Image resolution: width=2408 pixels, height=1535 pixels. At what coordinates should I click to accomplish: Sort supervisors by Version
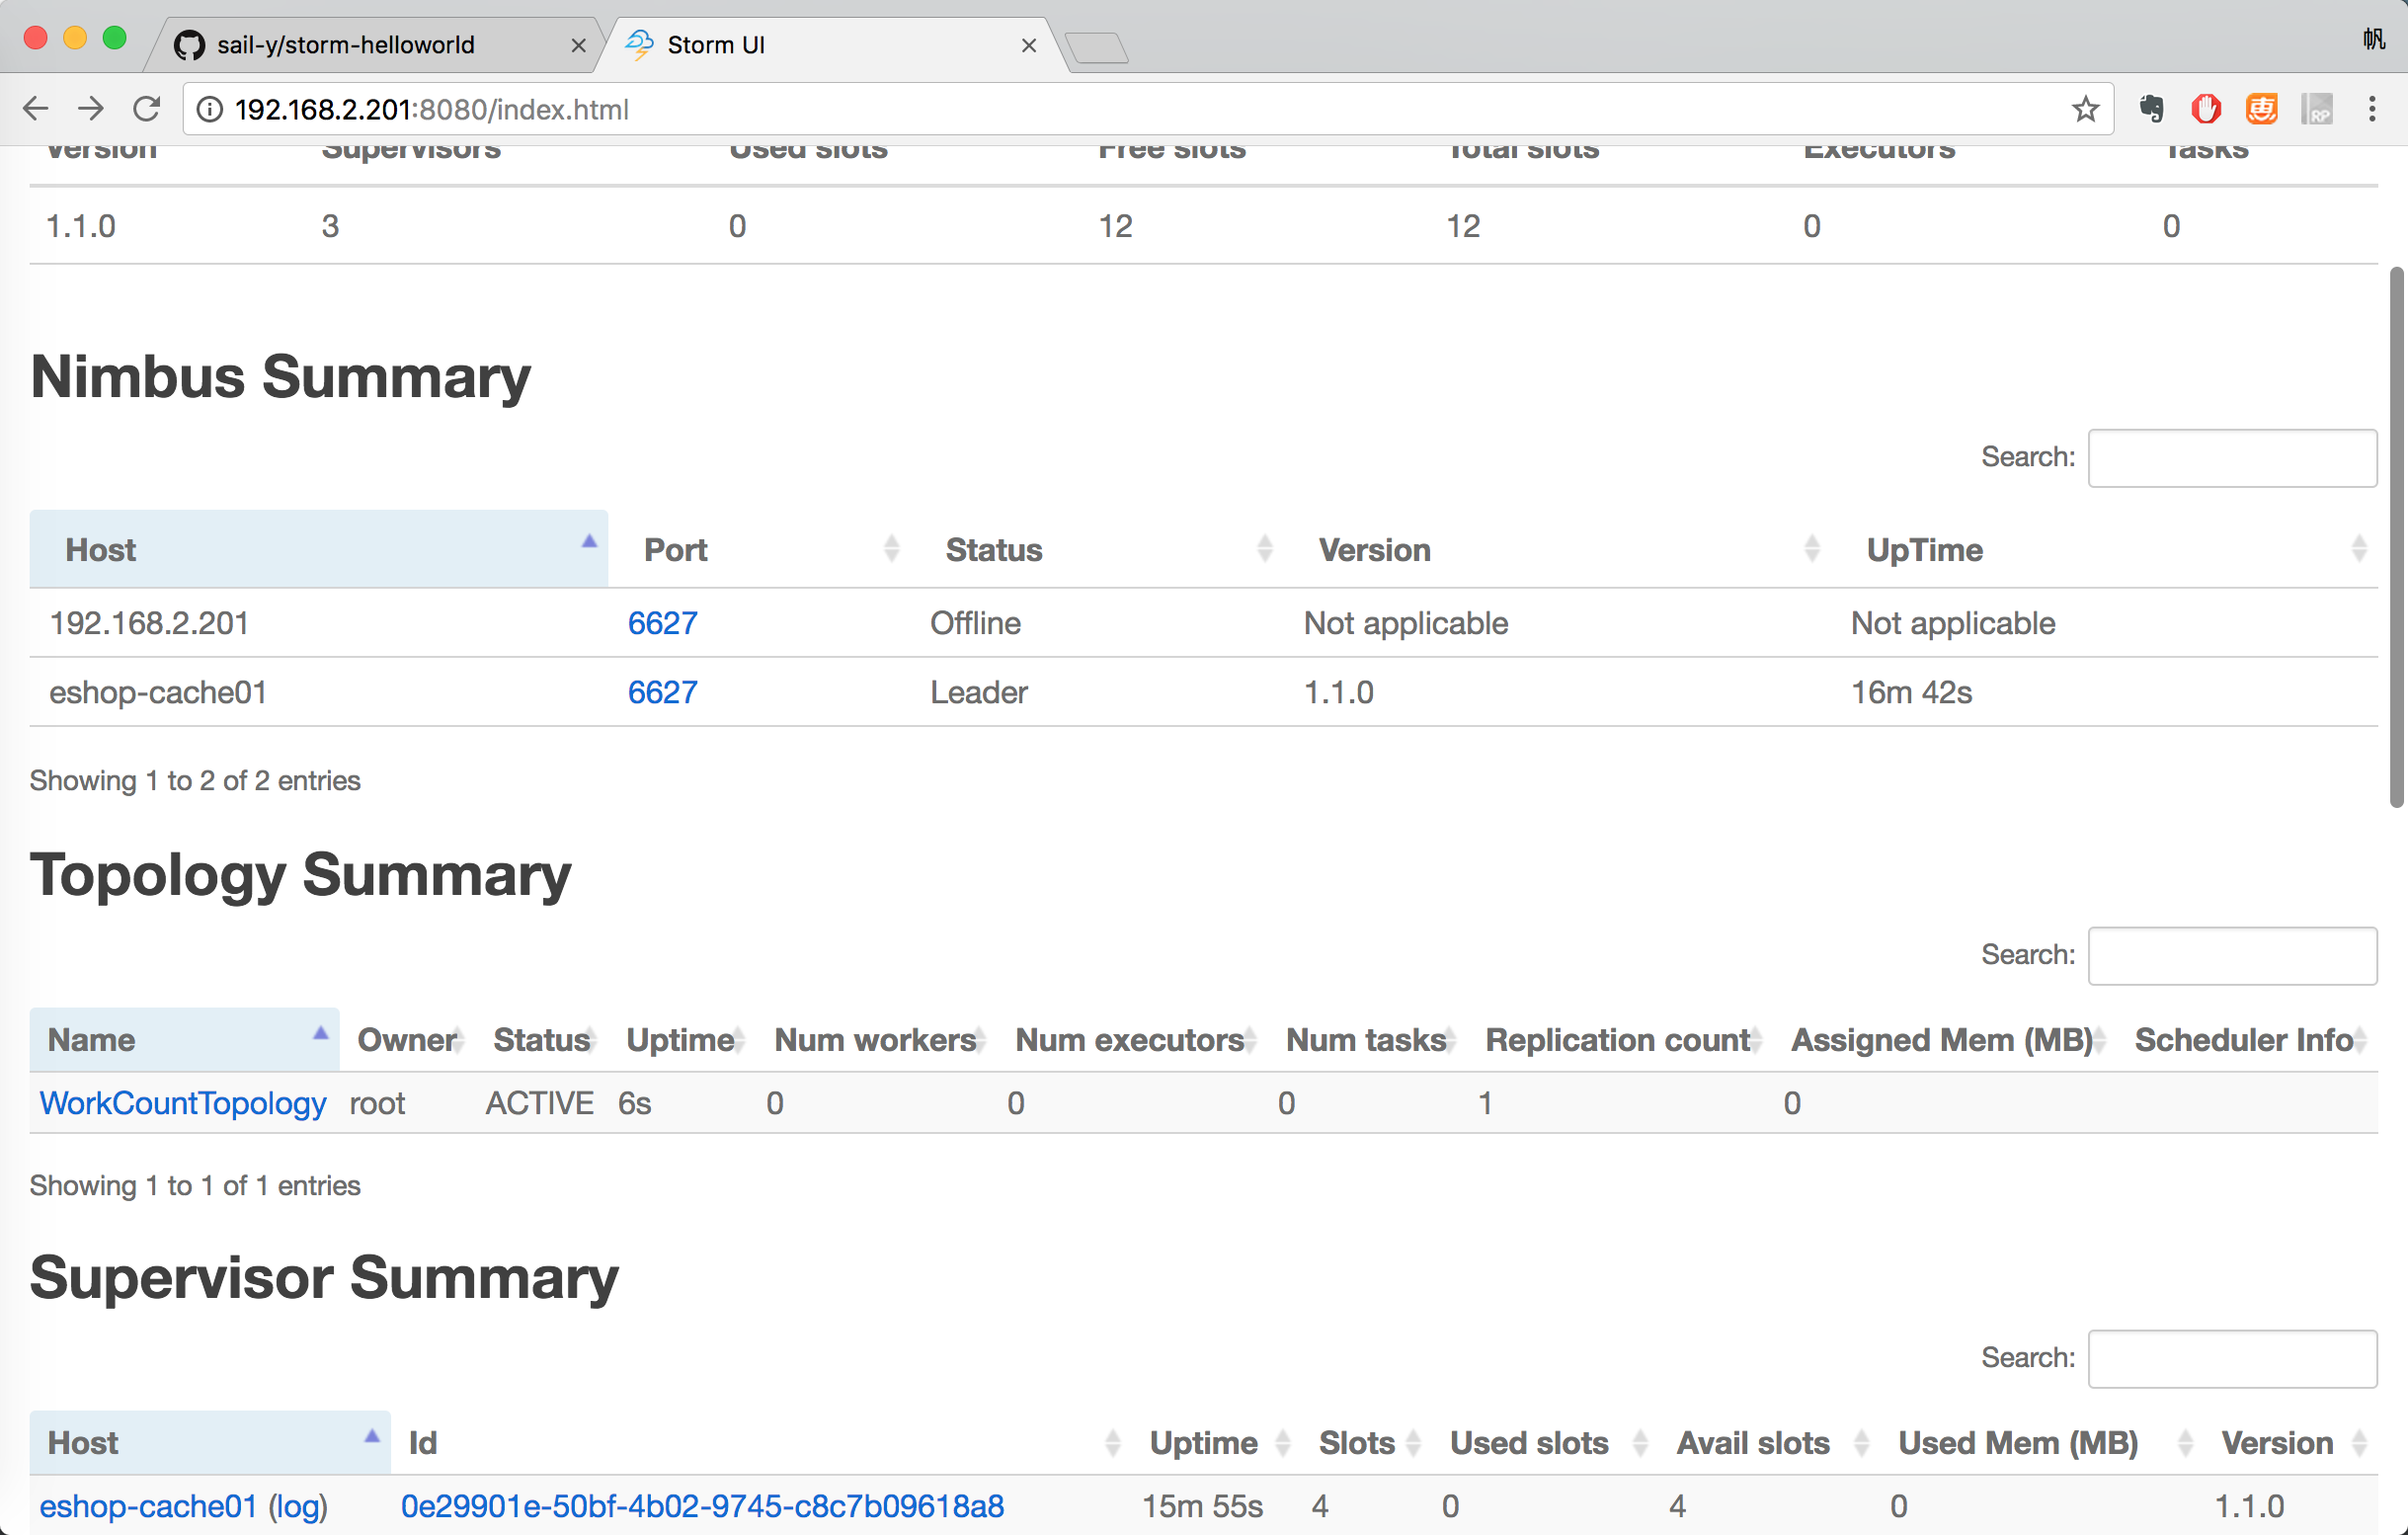pos(2291,1443)
